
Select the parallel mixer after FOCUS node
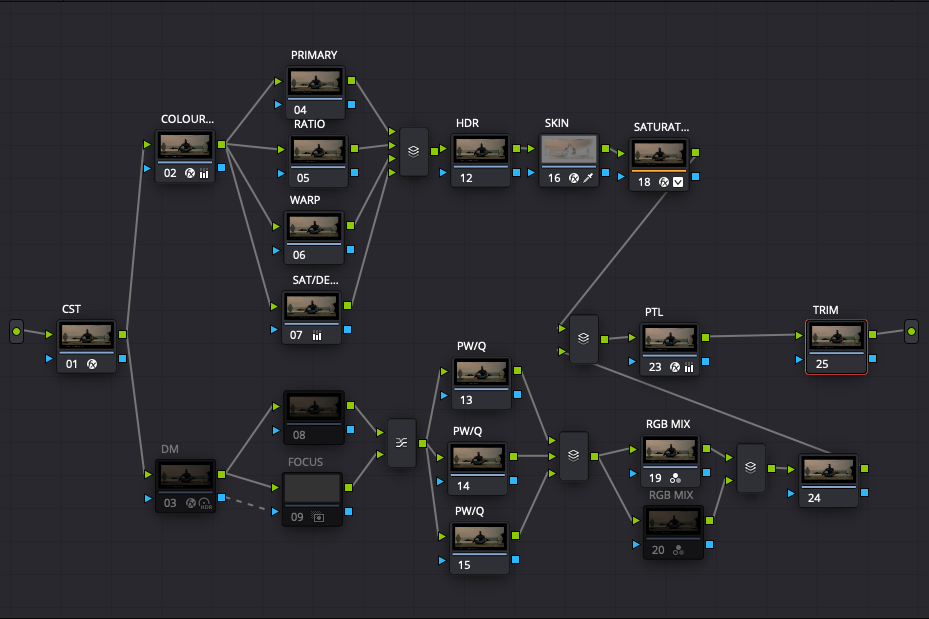click(401, 444)
